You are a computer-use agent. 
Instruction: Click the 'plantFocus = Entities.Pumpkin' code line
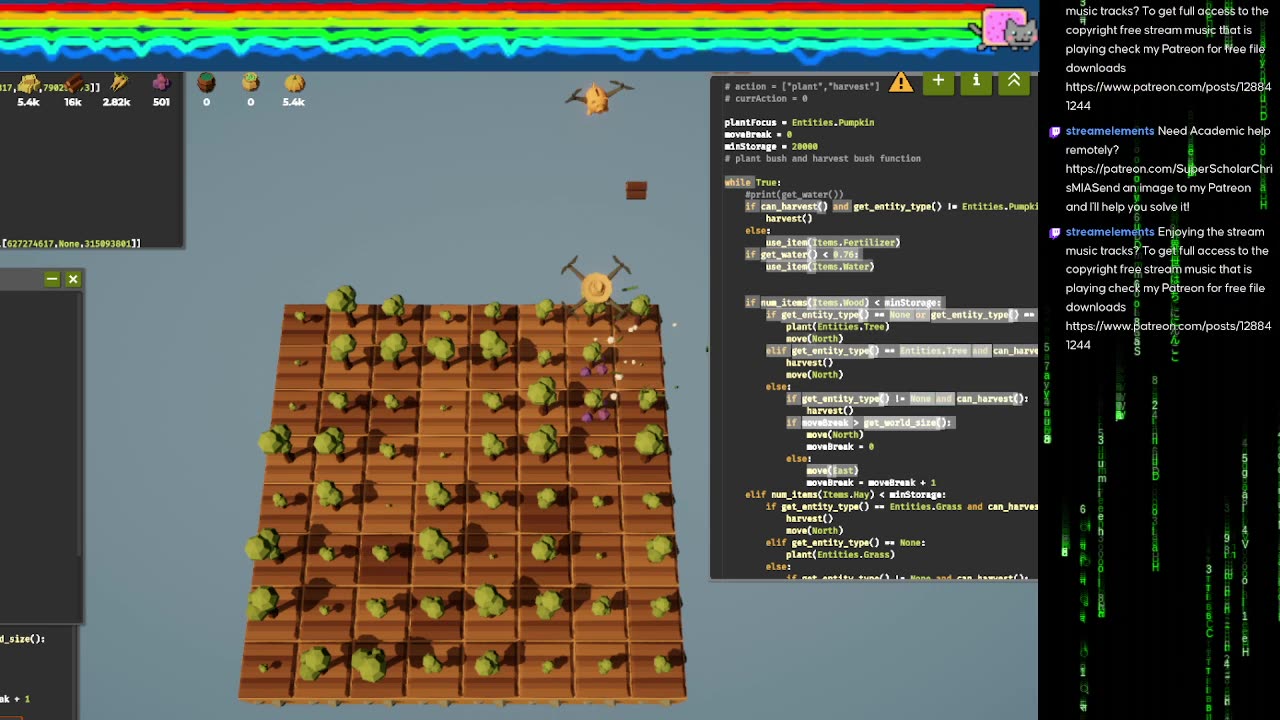pos(799,122)
